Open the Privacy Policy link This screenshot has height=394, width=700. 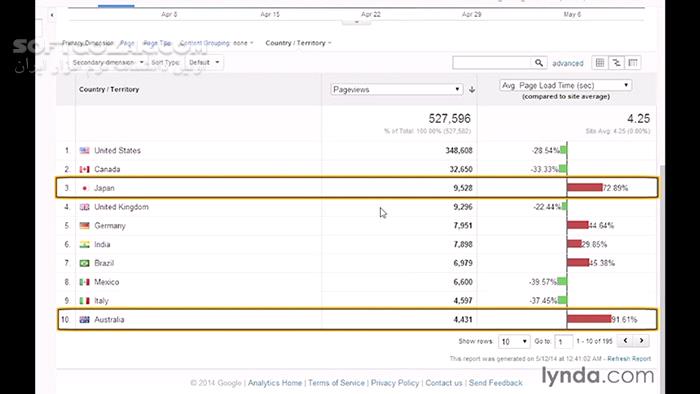tap(395, 383)
